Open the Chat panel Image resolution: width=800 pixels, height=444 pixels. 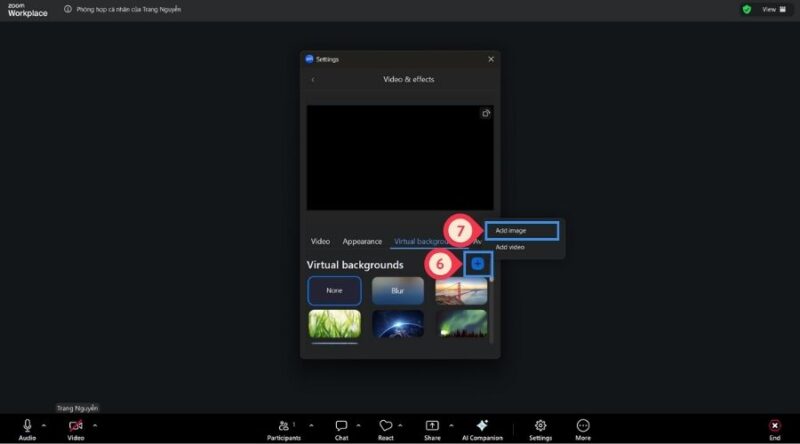tap(341, 425)
